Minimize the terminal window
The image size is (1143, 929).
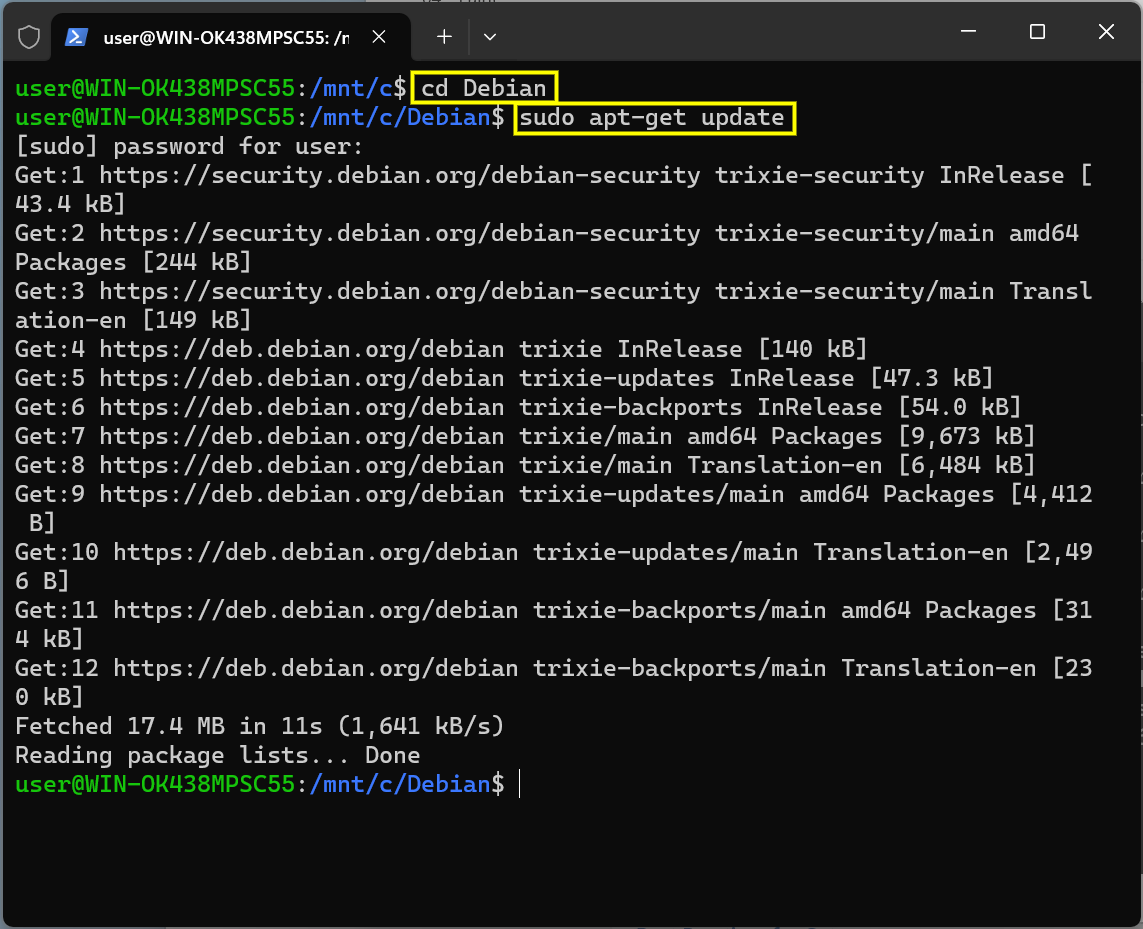(x=968, y=31)
